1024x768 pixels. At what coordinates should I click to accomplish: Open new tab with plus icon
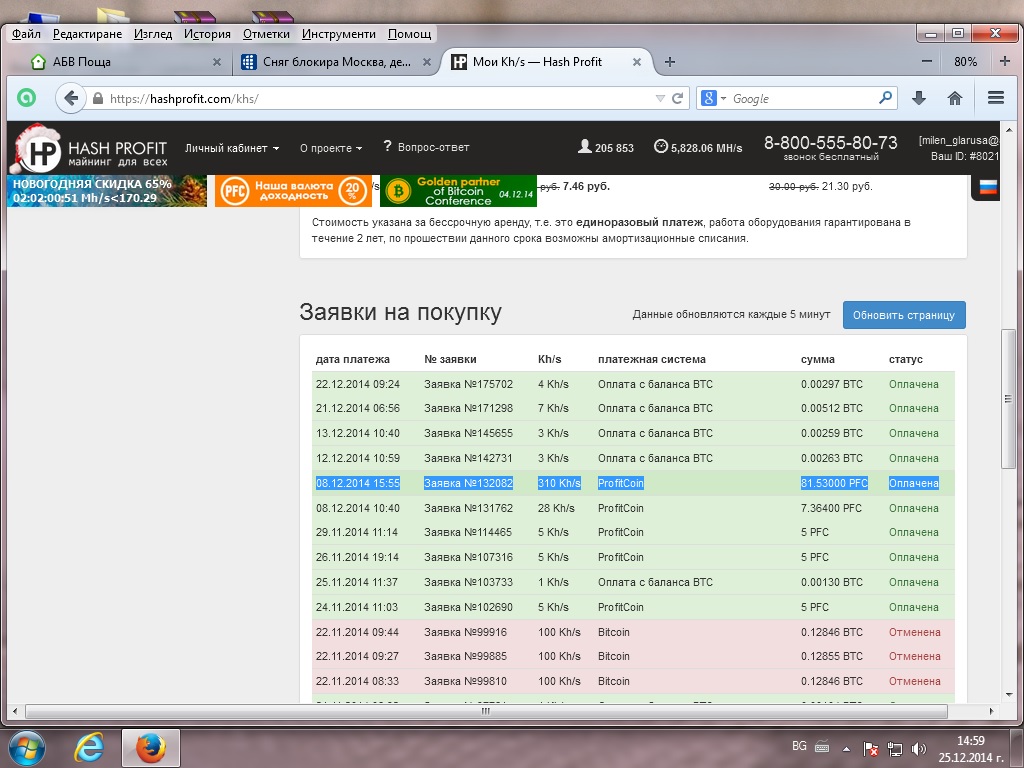click(669, 62)
